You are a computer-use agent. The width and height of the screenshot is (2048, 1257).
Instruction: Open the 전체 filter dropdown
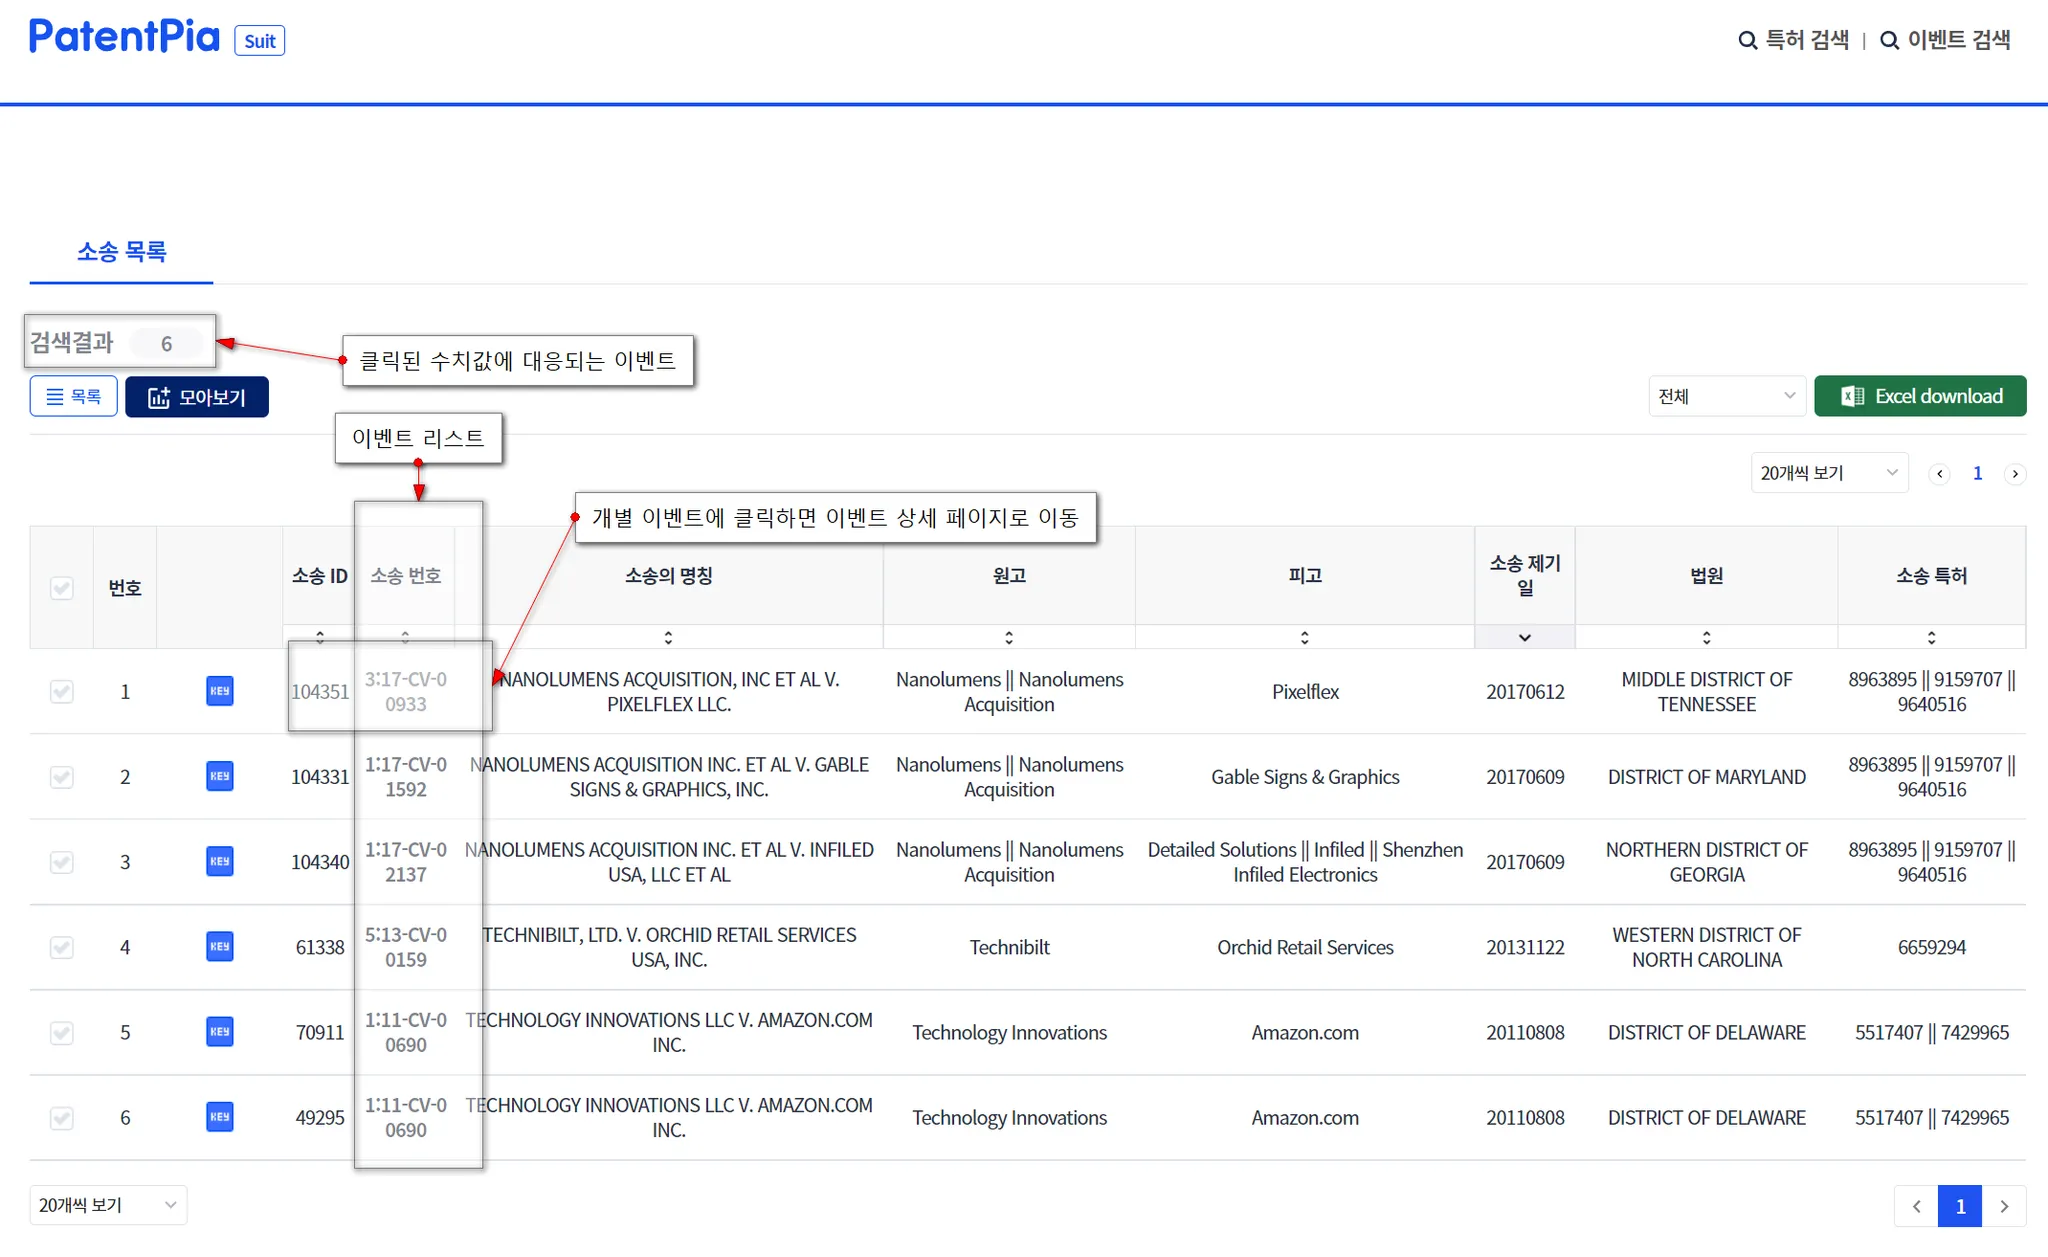tap(1726, 396)
